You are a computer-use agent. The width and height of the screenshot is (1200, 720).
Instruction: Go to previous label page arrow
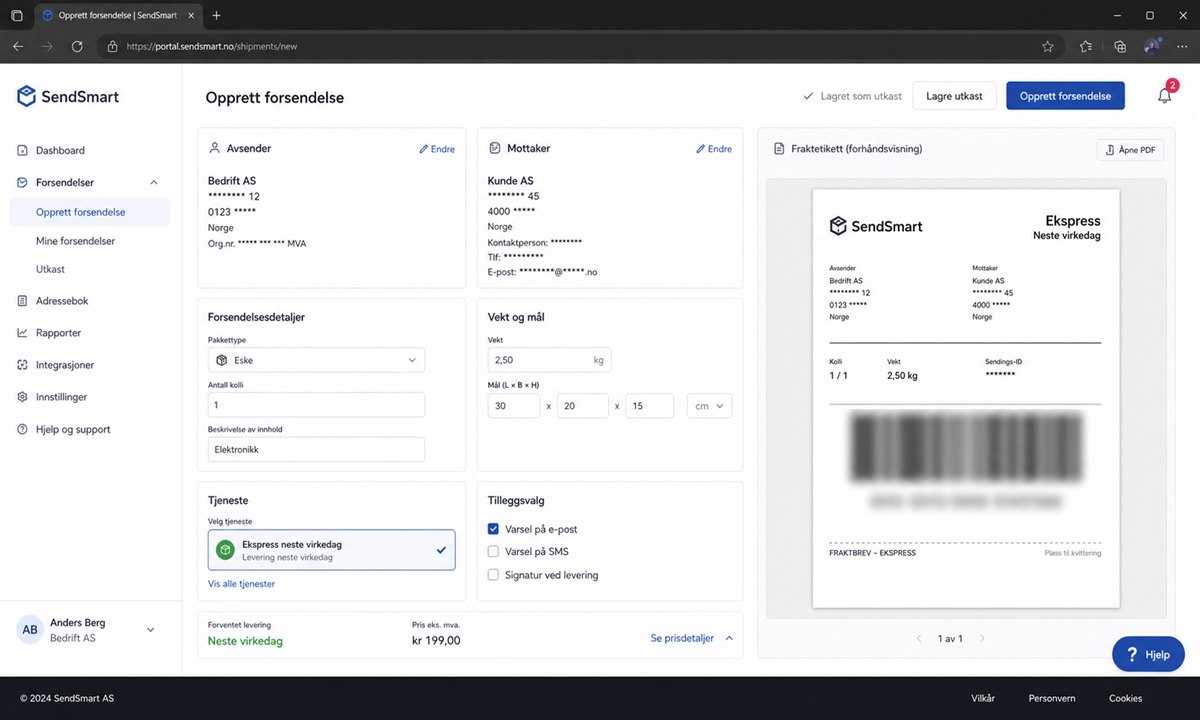(x=919, y=638)
